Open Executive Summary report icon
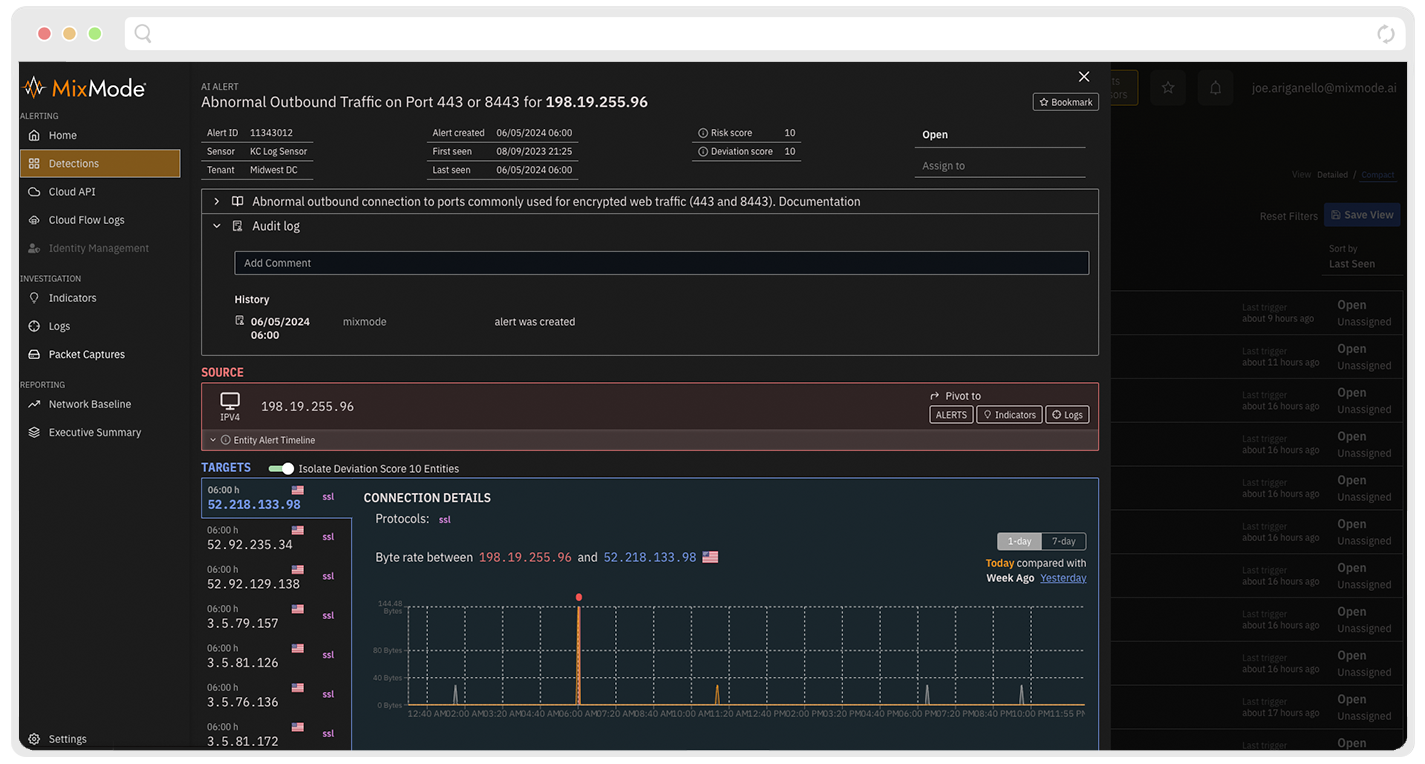The width and height of the screenshot is (1425, 764). [34, 433]
